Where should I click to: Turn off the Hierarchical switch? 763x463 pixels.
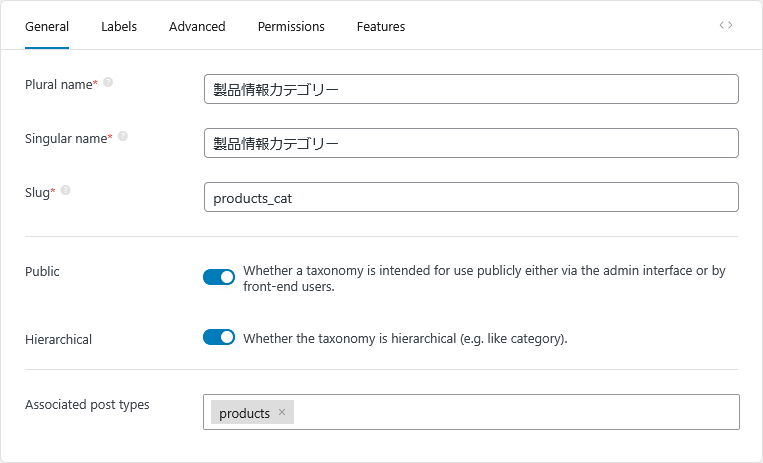(219, 338)
